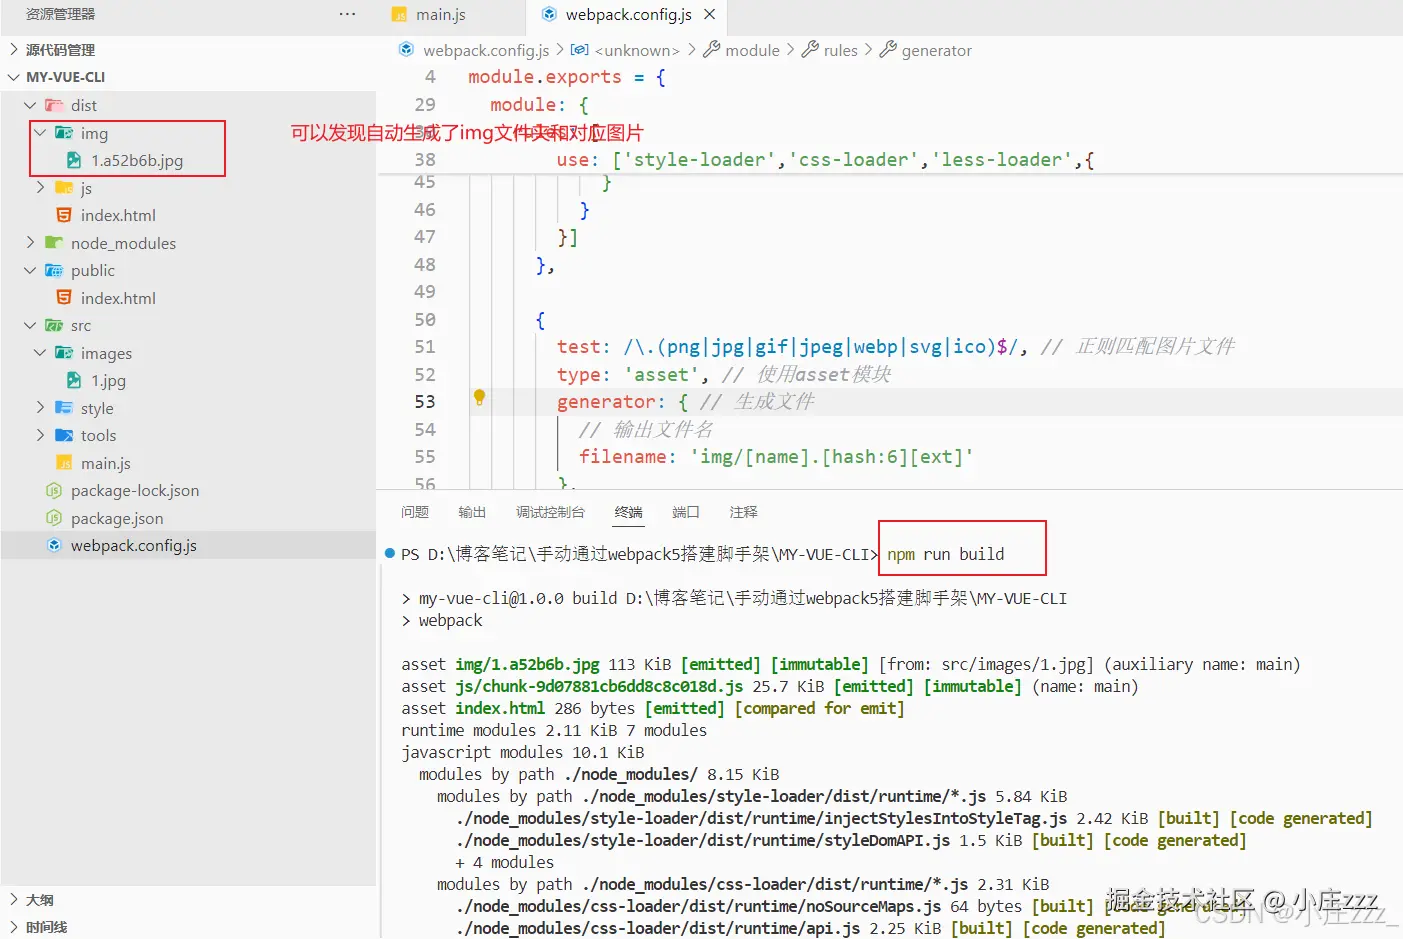The width and height of the screenshot is (1403, 939).
Task: Open 1.a52b6b.jpg in the file tree
Action: [137, 160]
